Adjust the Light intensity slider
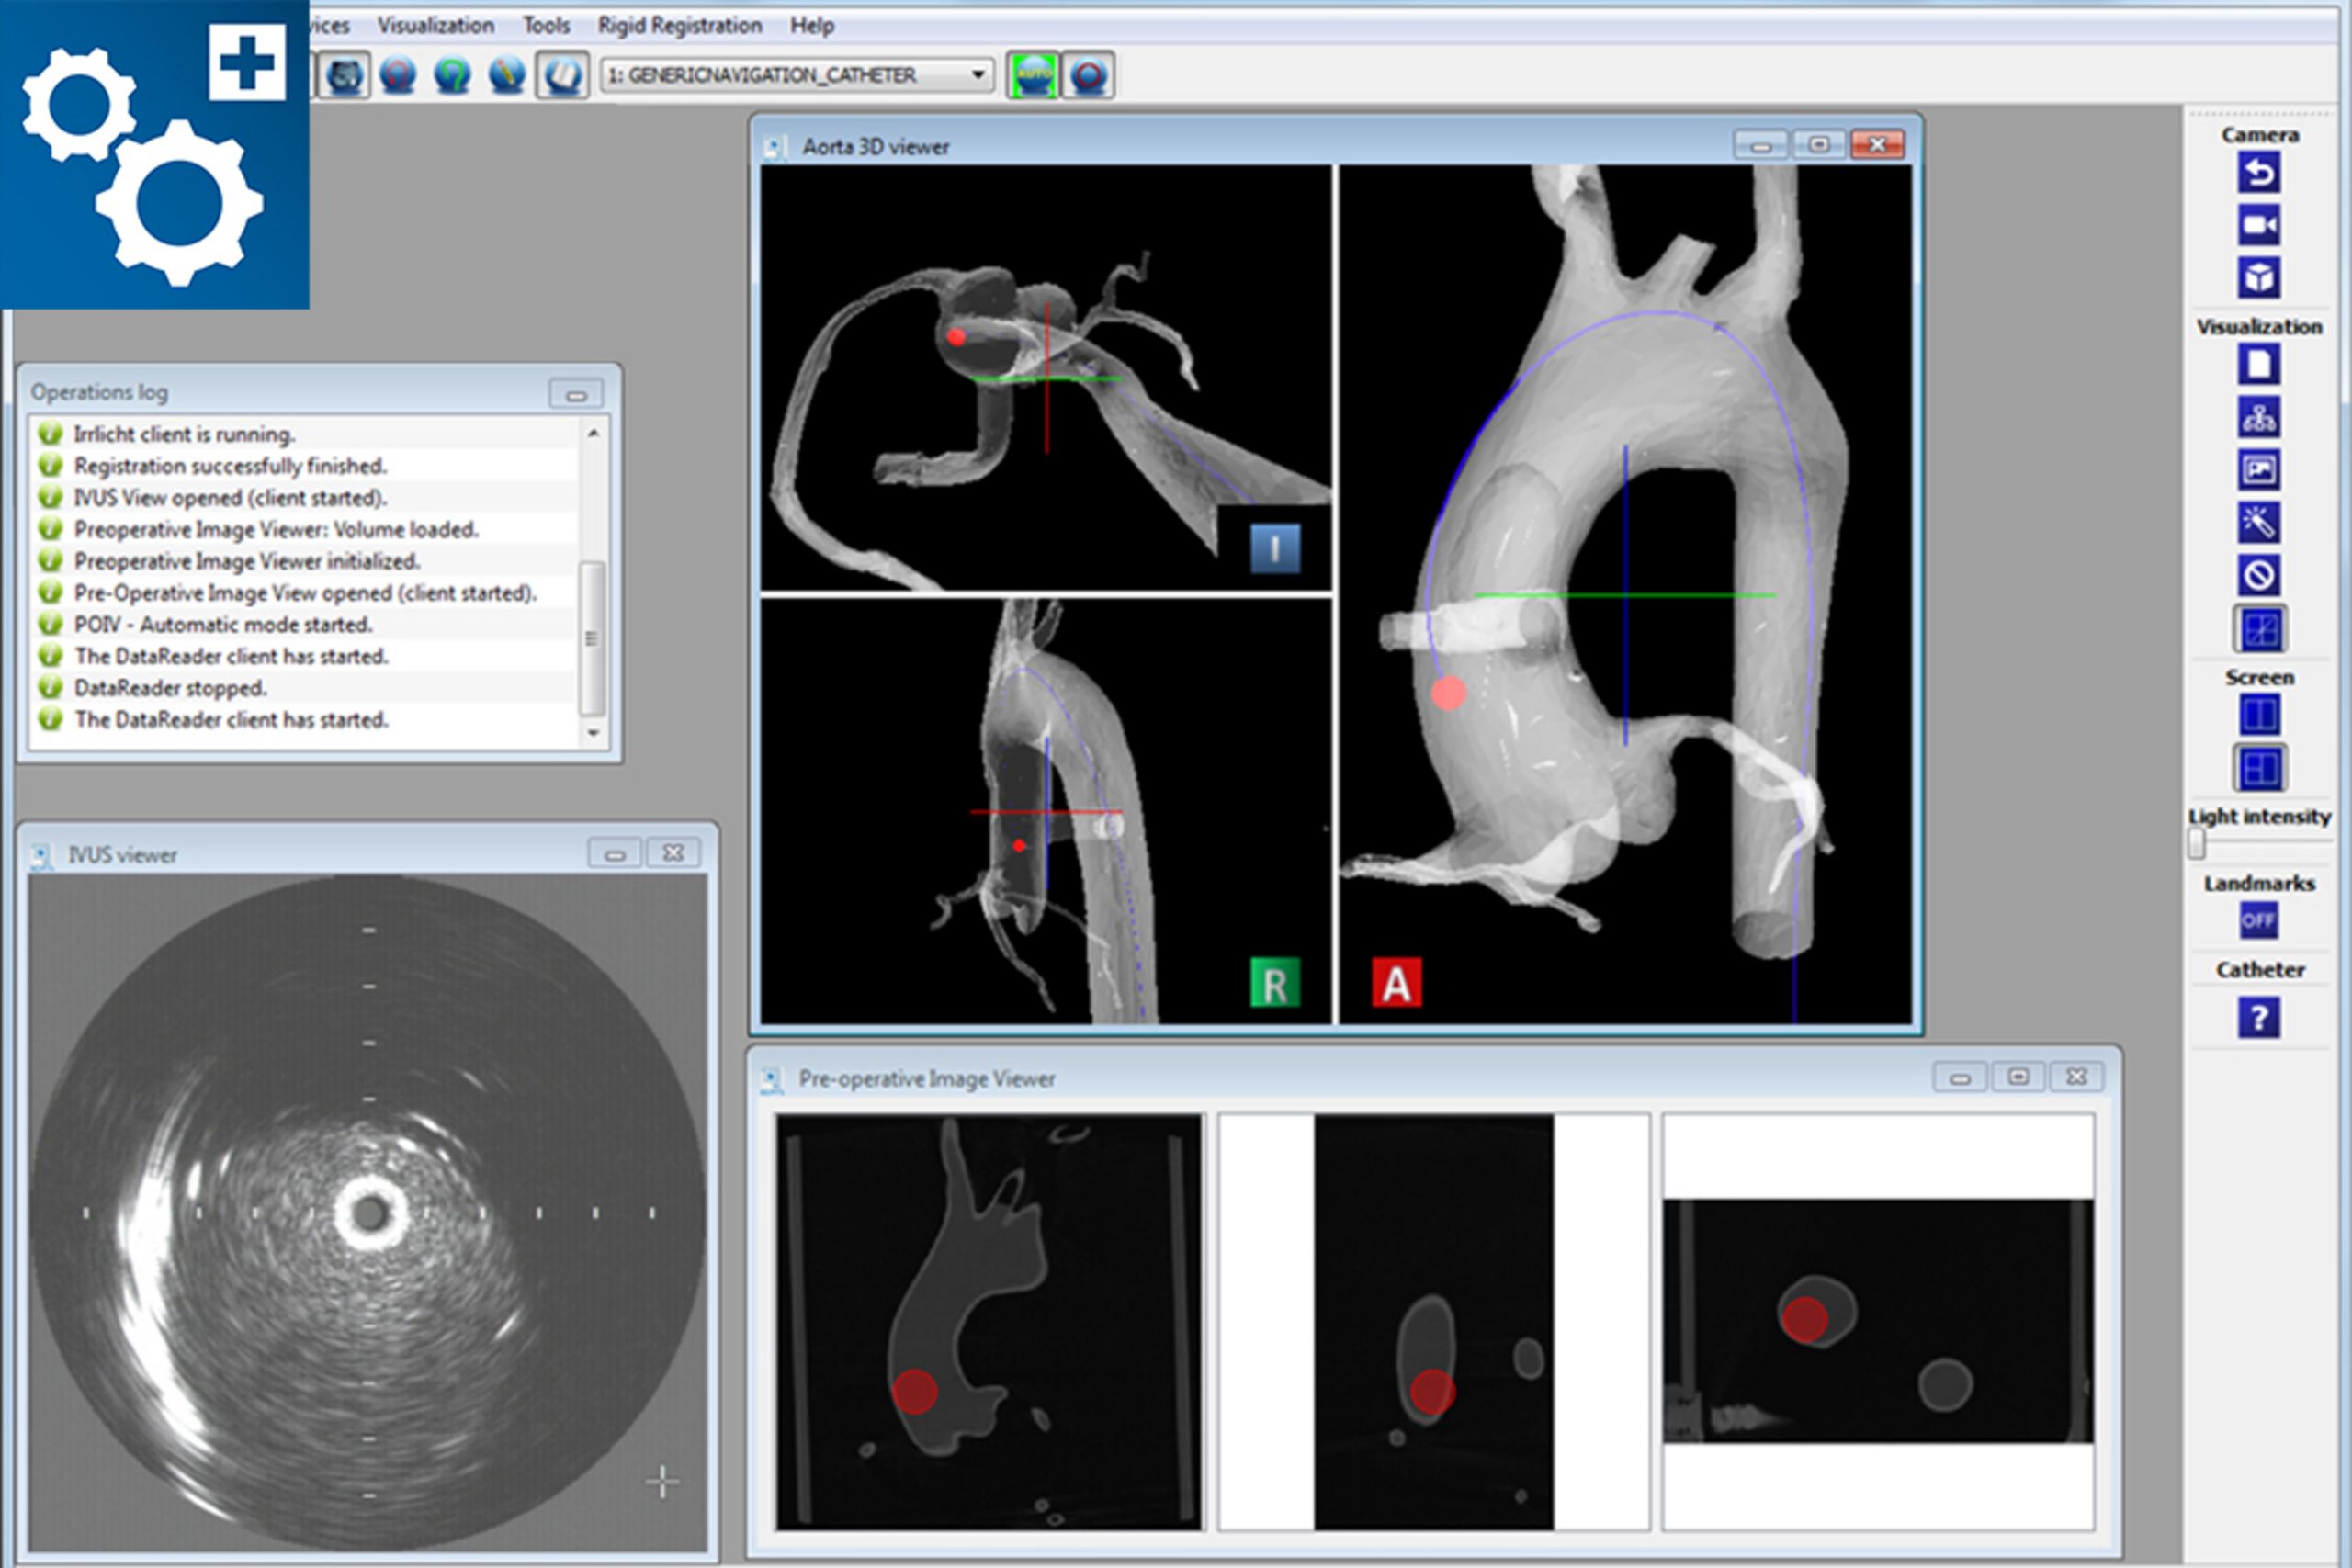 [x=2196, y=843]
